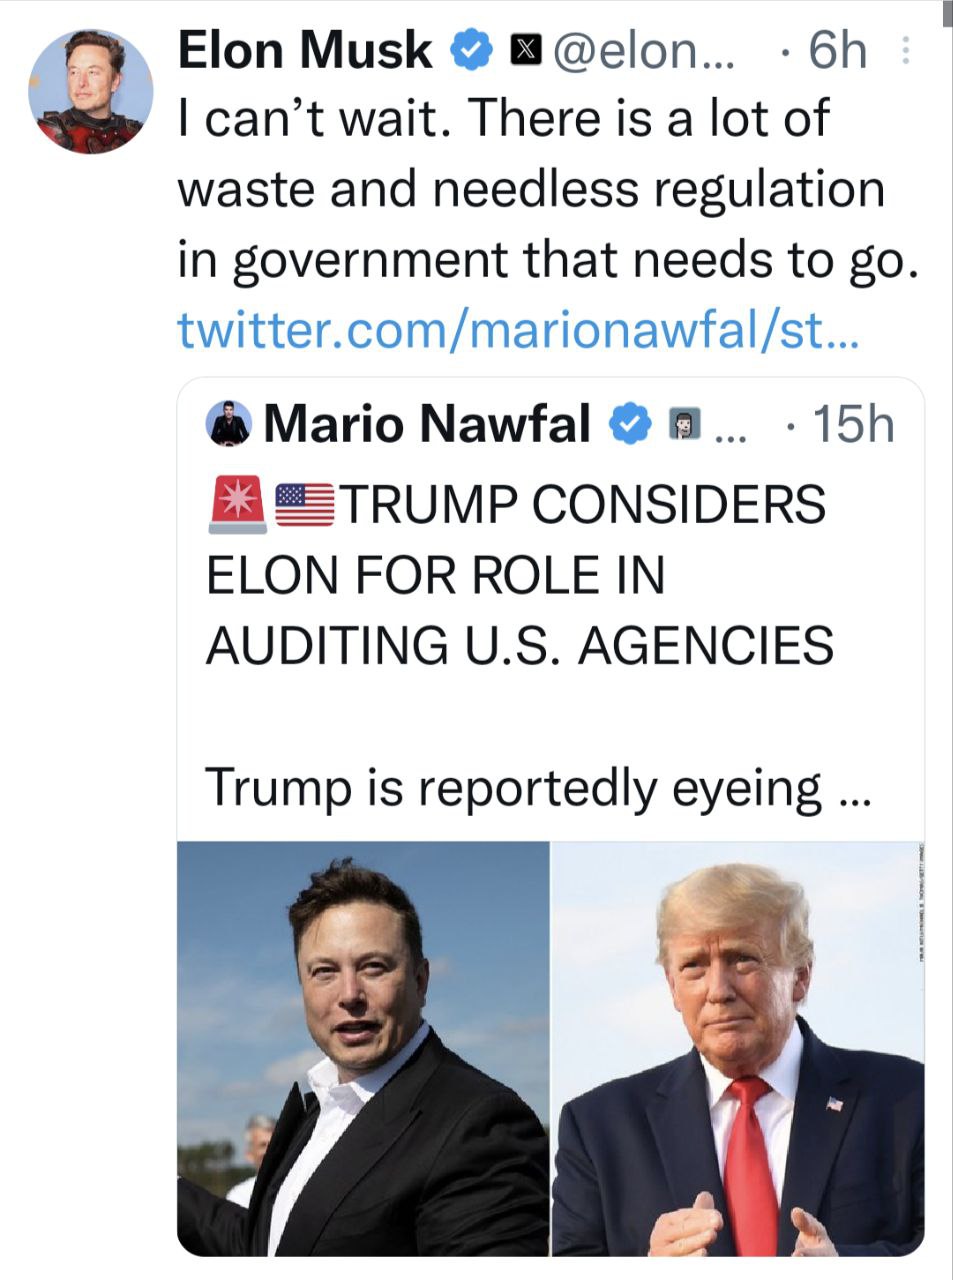
Task: Click the 'I can't wait' tweet text
Action: click(546, 189)
